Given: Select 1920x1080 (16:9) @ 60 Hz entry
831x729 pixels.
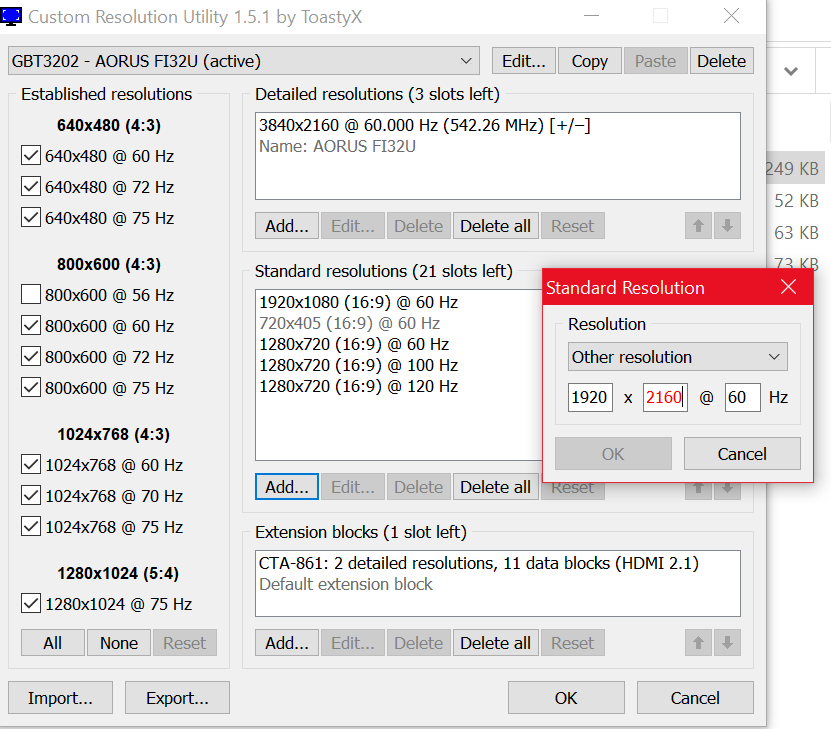Looking at the screenshot, I should 359,303.
